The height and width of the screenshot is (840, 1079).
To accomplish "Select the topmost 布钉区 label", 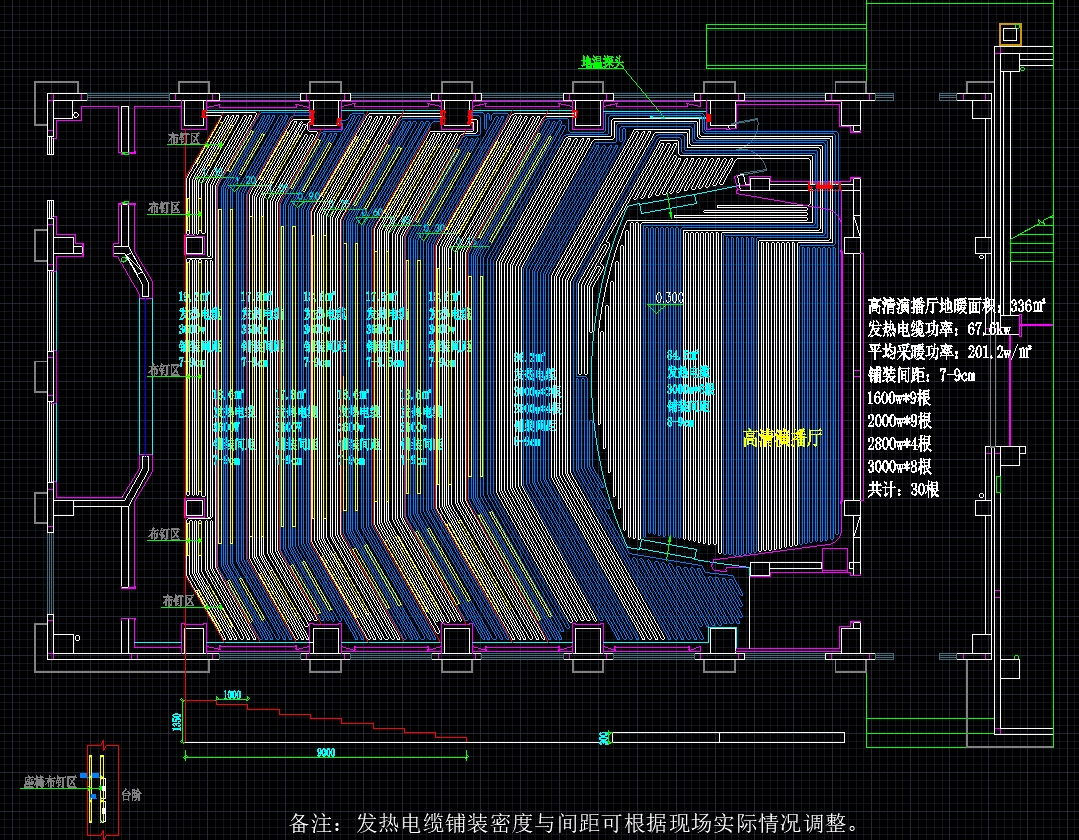I will 183,139.
